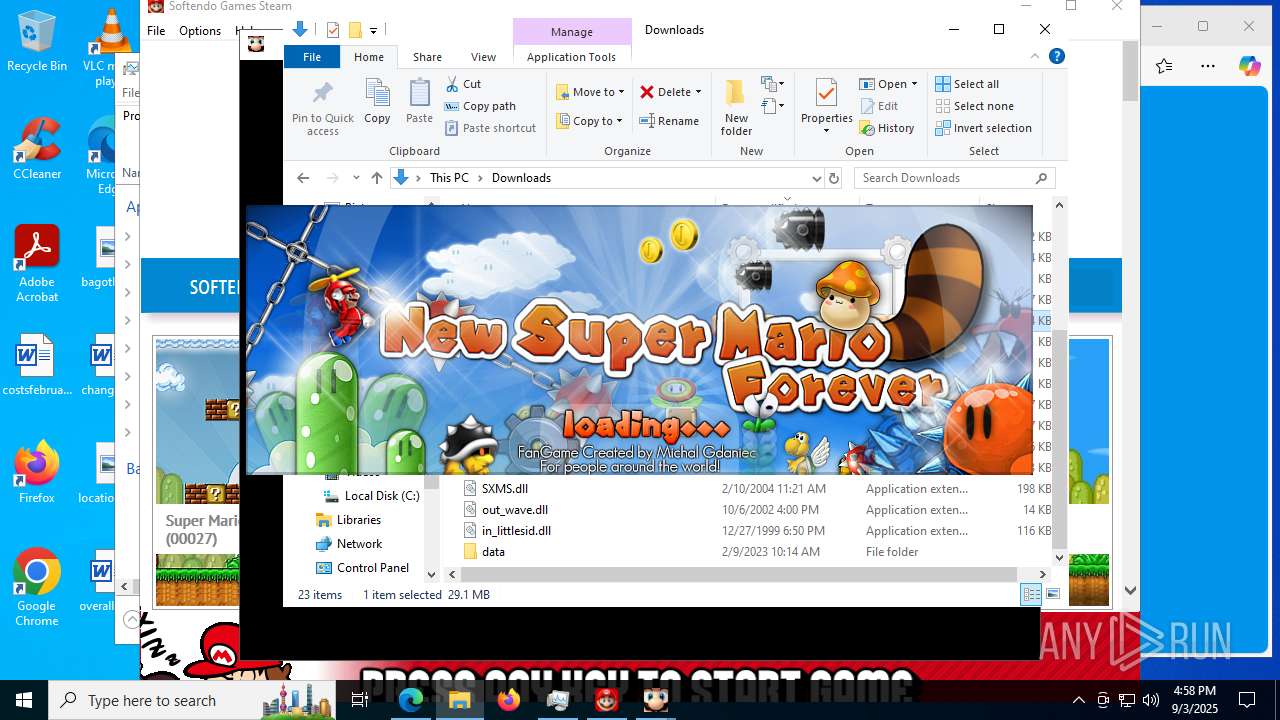This screenshot has height=720, width=1280.
Task: Click the Up one level arrow
Action: (377, 178)
